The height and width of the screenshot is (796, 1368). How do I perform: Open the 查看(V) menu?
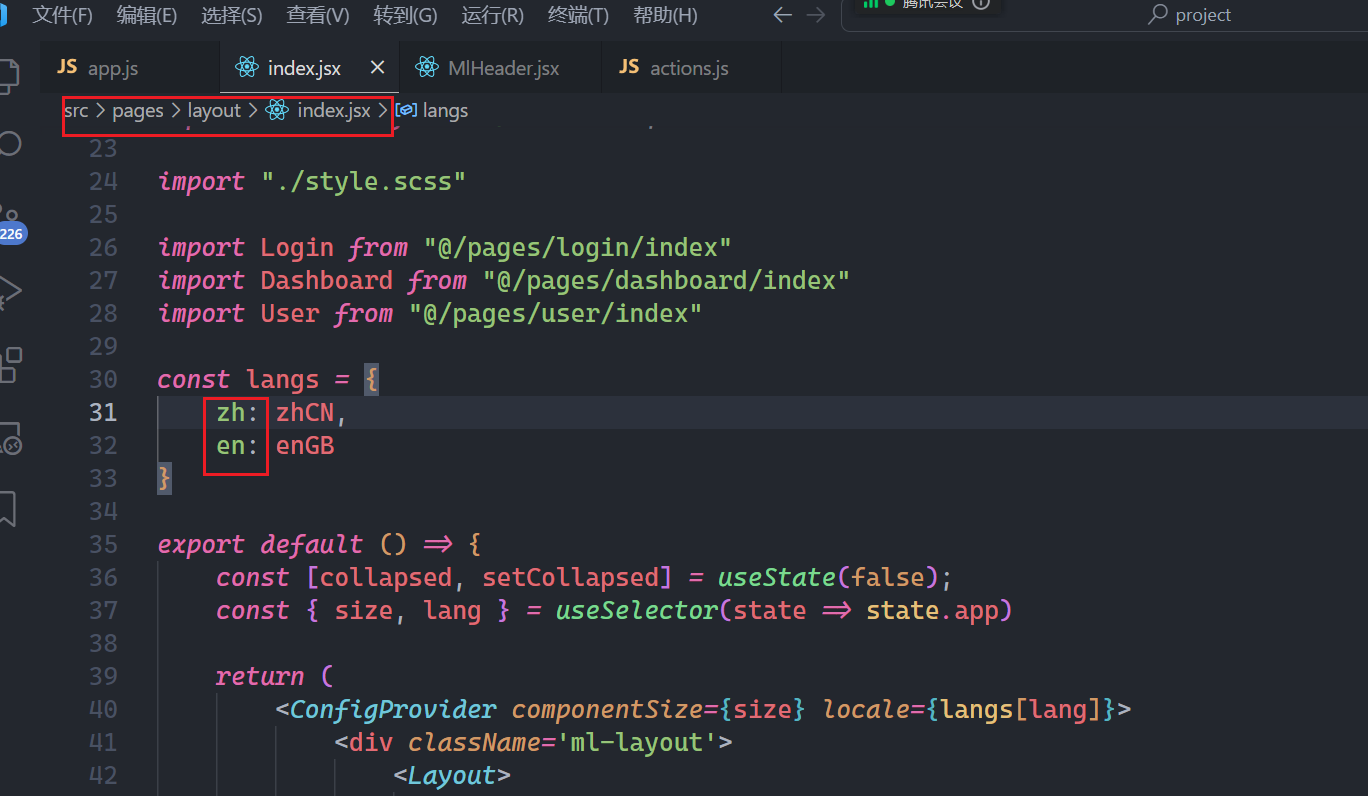pos(318,15)
